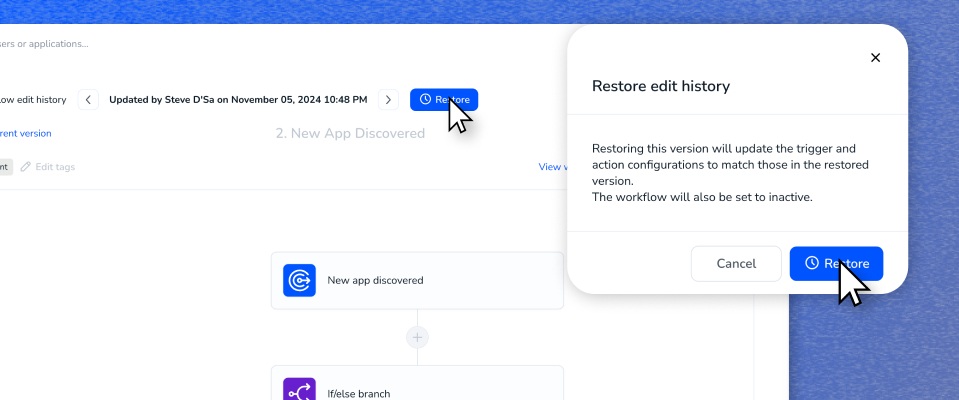959x400 pixels.
Task: Click the New app discovered trigger icon
Action: [299, 280]
